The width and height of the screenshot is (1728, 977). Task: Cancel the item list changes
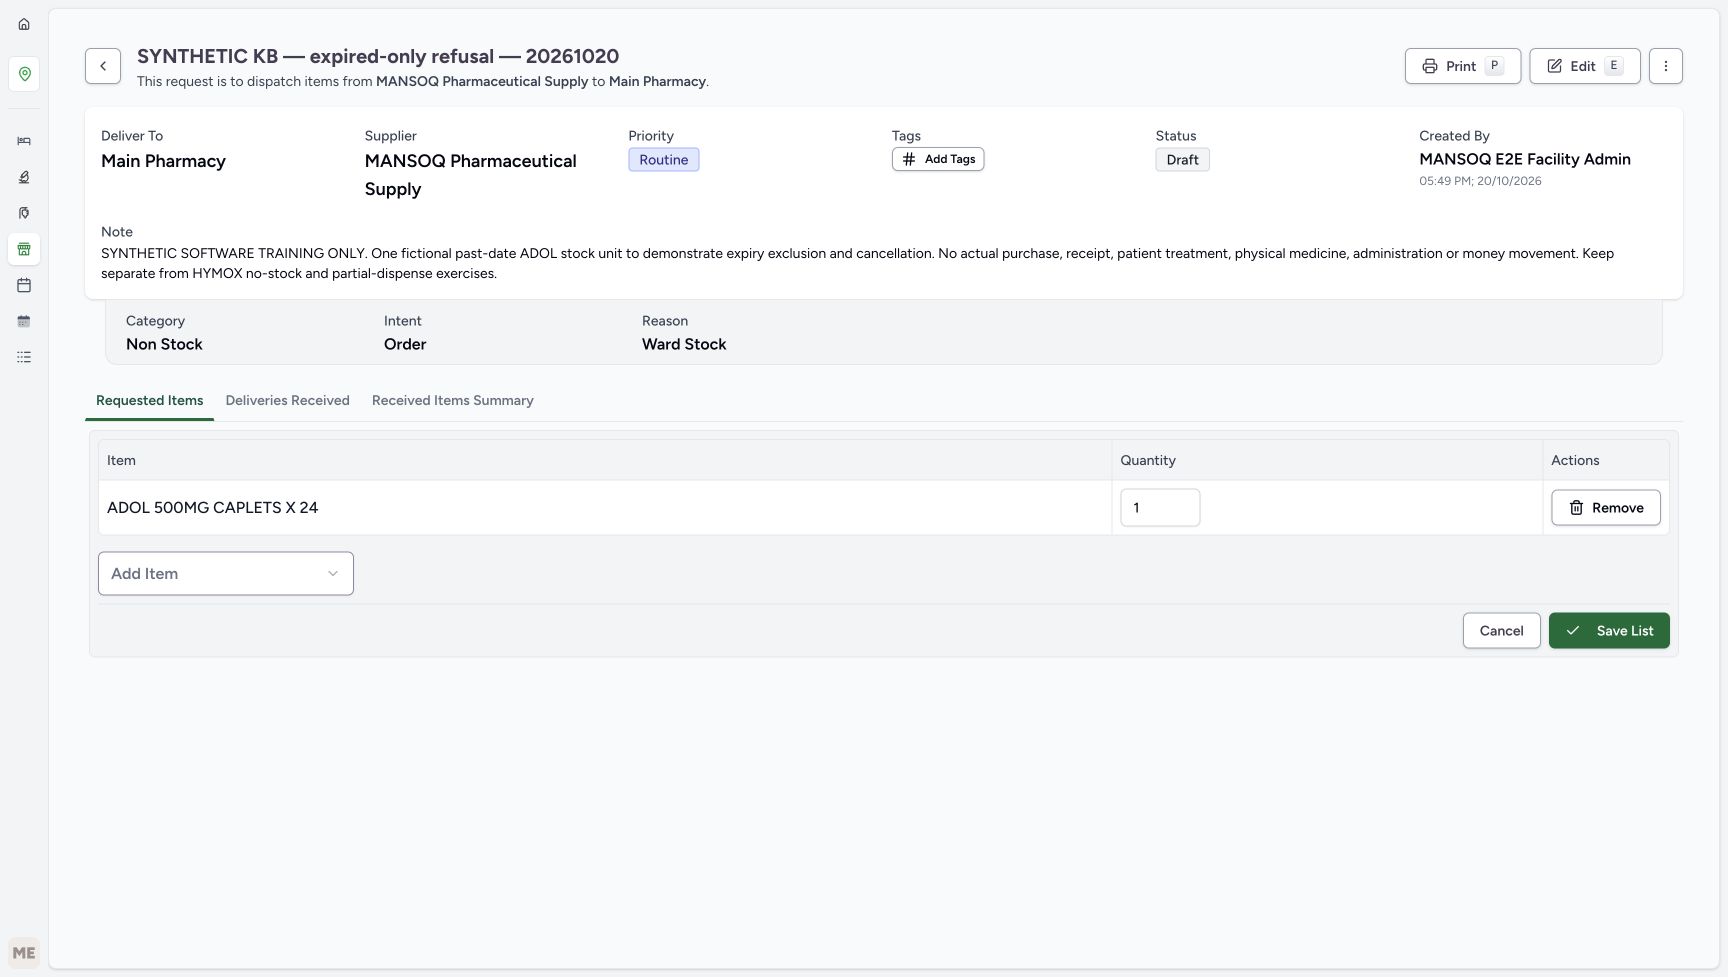1502,631
